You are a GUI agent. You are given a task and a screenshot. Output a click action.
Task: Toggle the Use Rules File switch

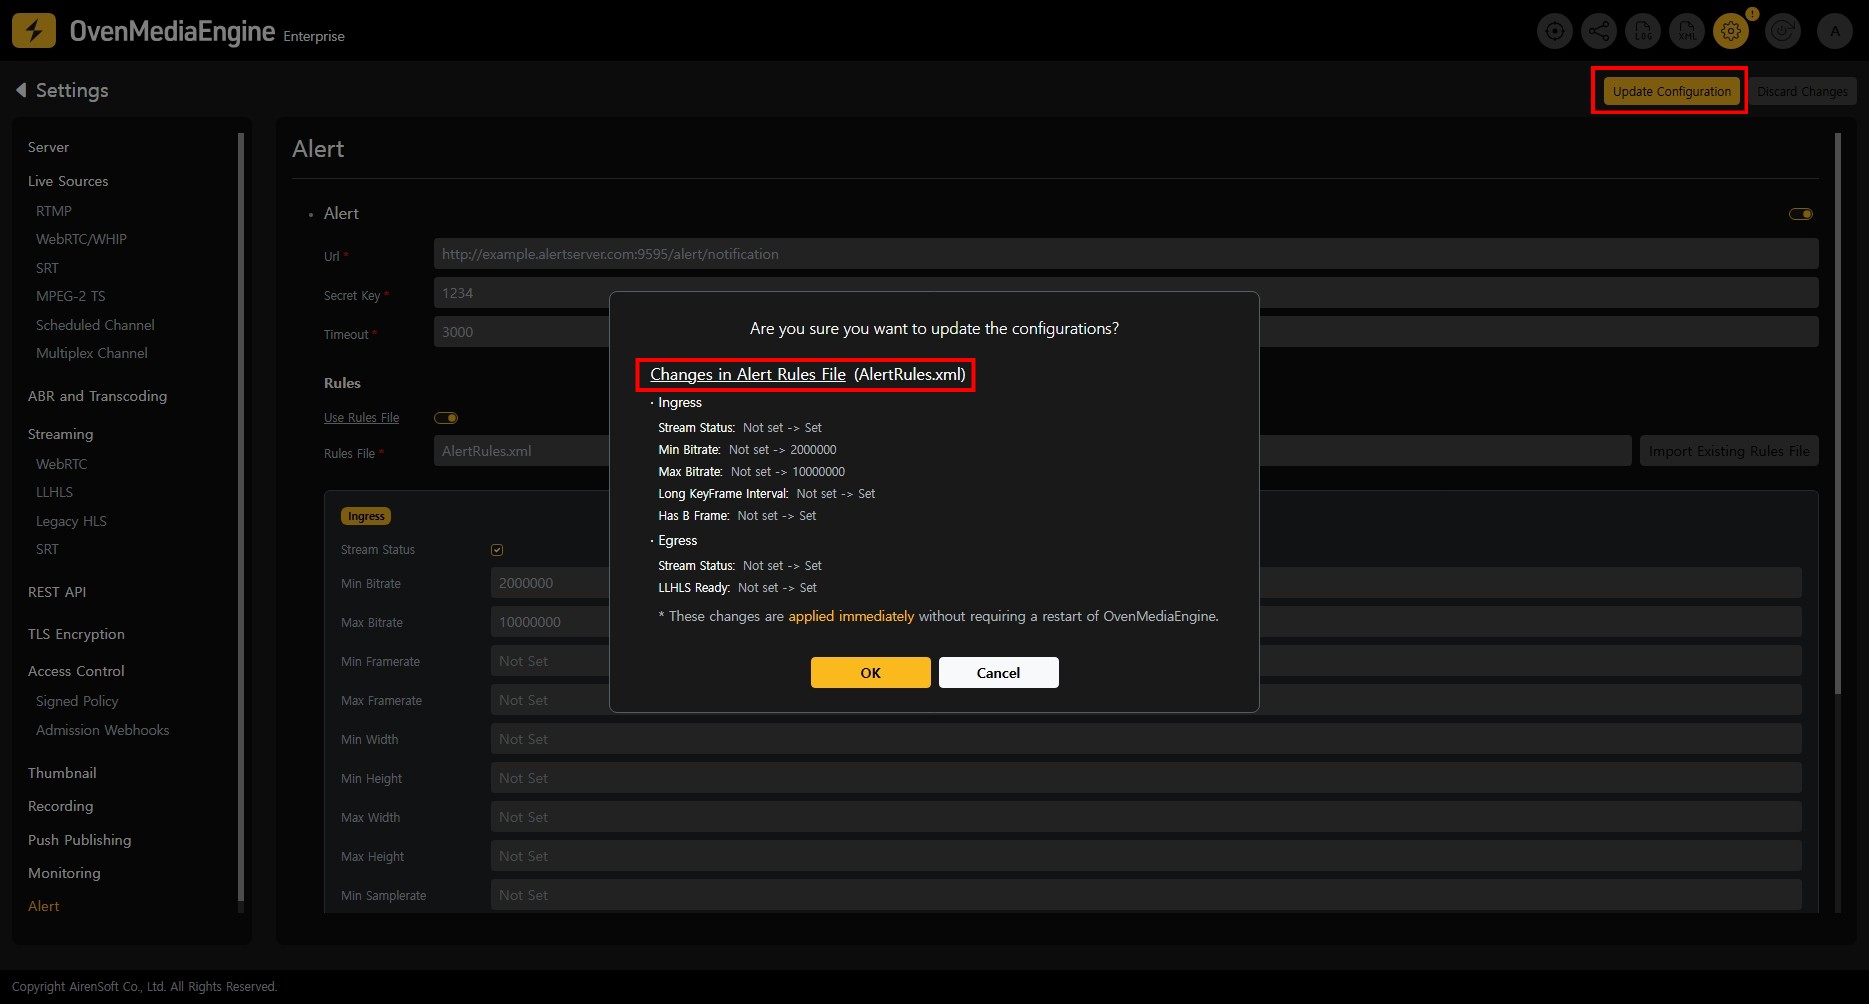(x=446, y=418)
